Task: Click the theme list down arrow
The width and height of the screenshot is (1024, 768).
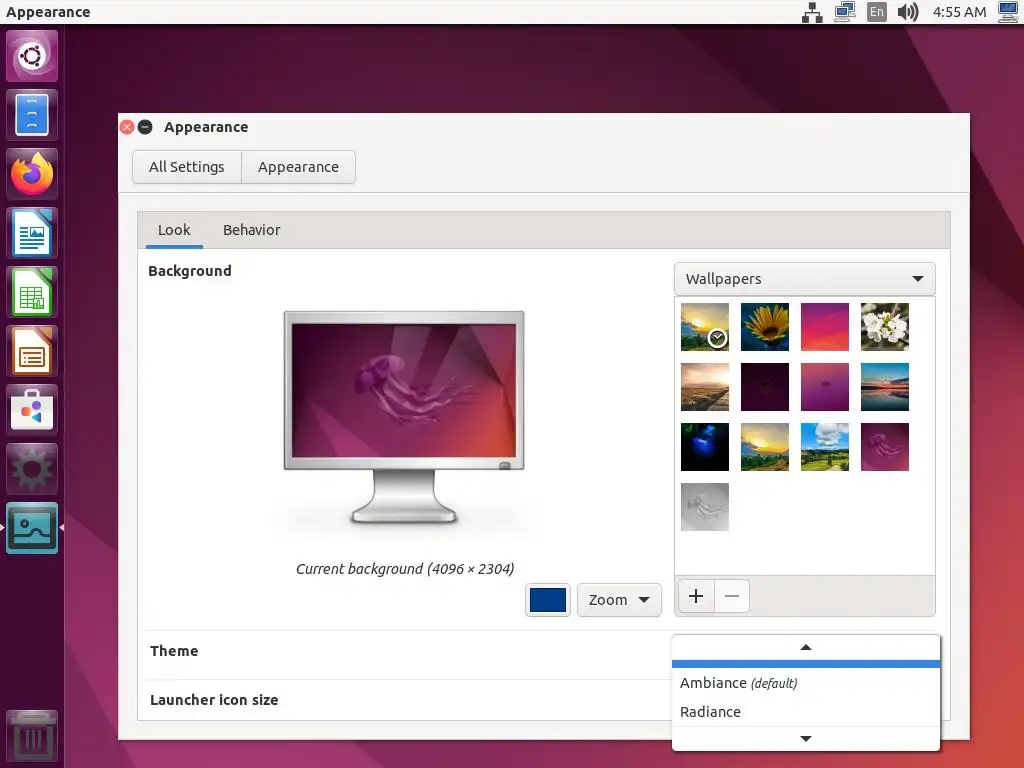Action: click(806, 739)
